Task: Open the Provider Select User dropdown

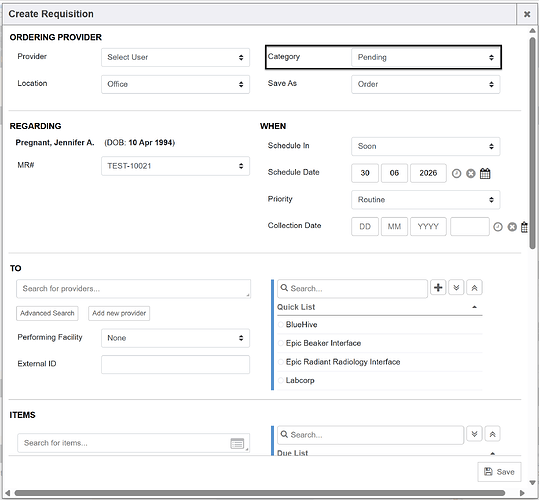Action: click(x=175, y=57)
